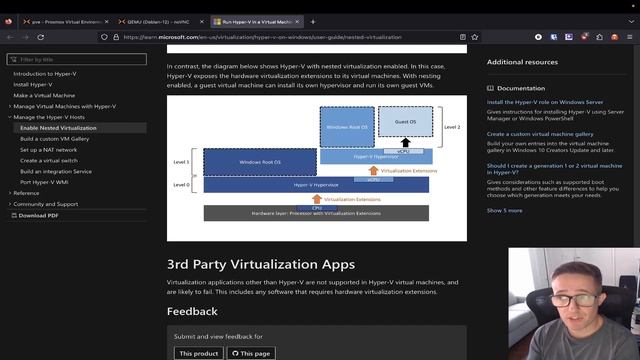Close the Run Hyper-V tab
The width and height of the screenshot is (640, 360).
(x=297, y=22)
